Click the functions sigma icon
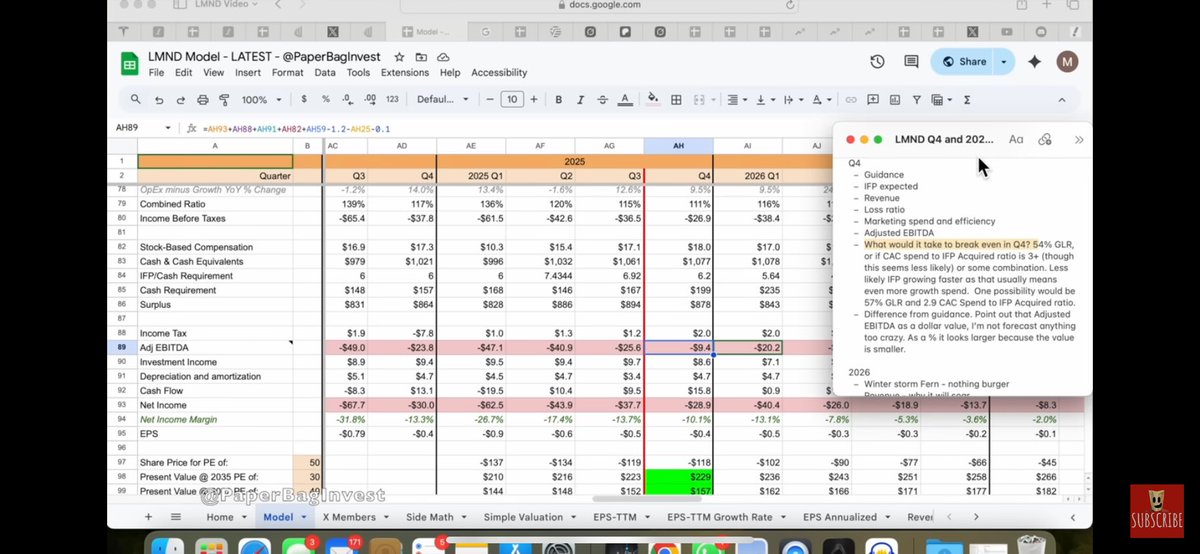The height and width of the screenshot is (554, 1200). click(x=967, y=100)
